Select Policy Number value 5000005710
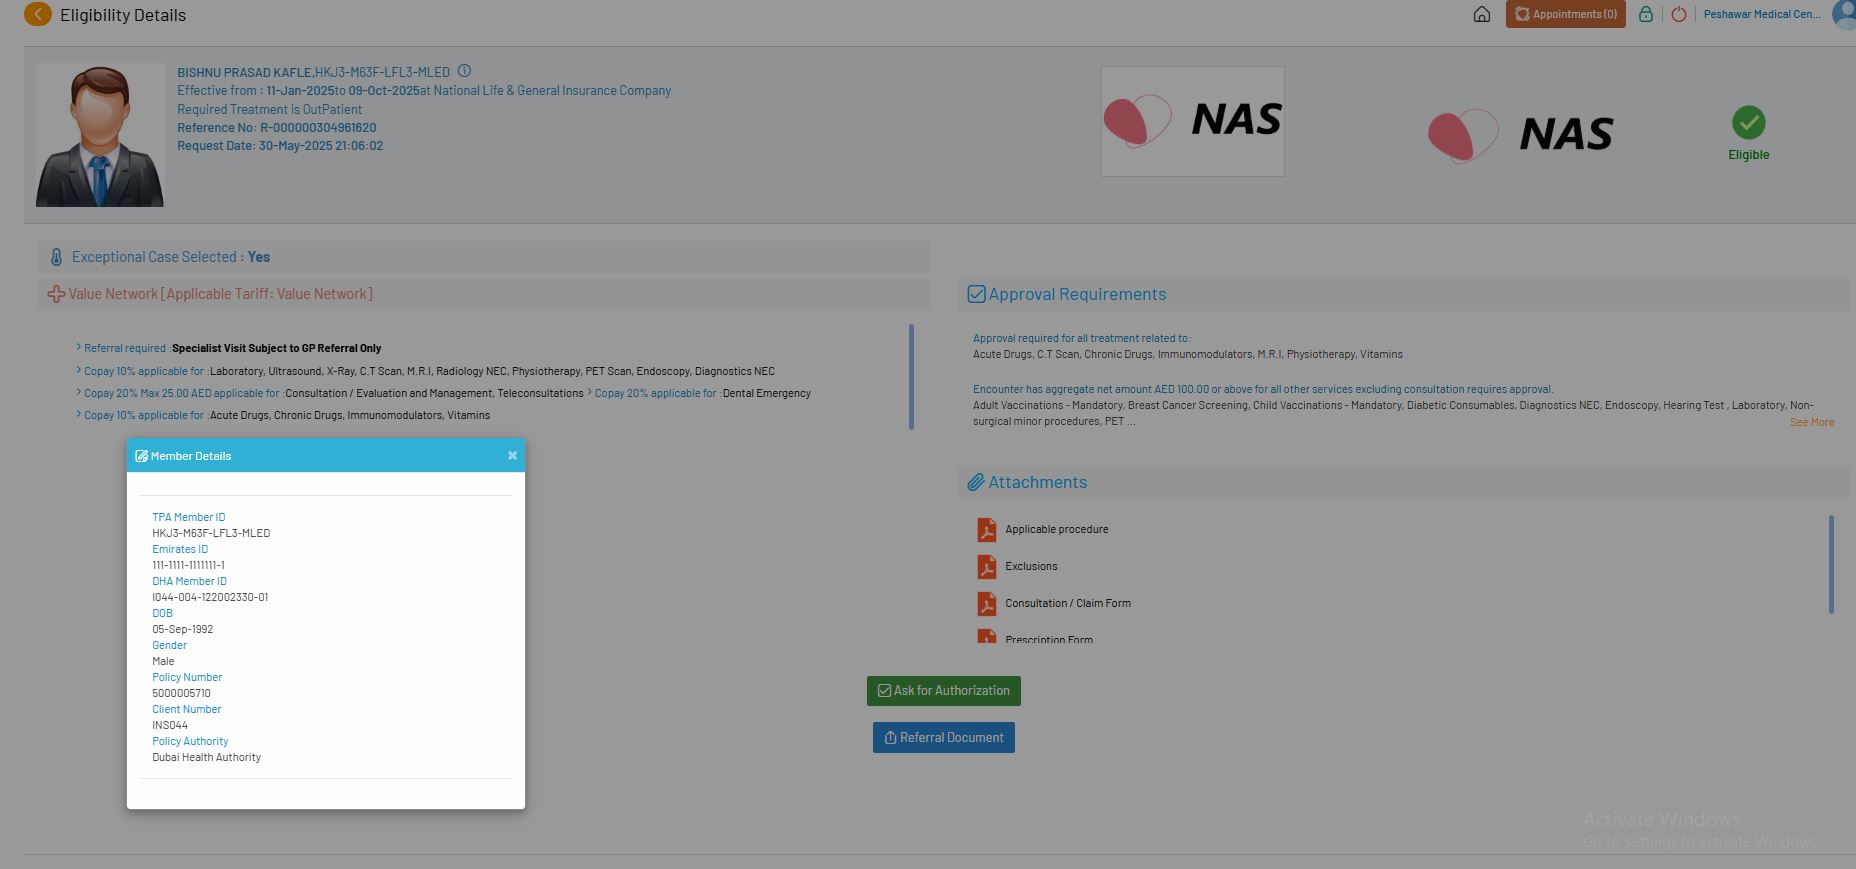 coord(181,693)
